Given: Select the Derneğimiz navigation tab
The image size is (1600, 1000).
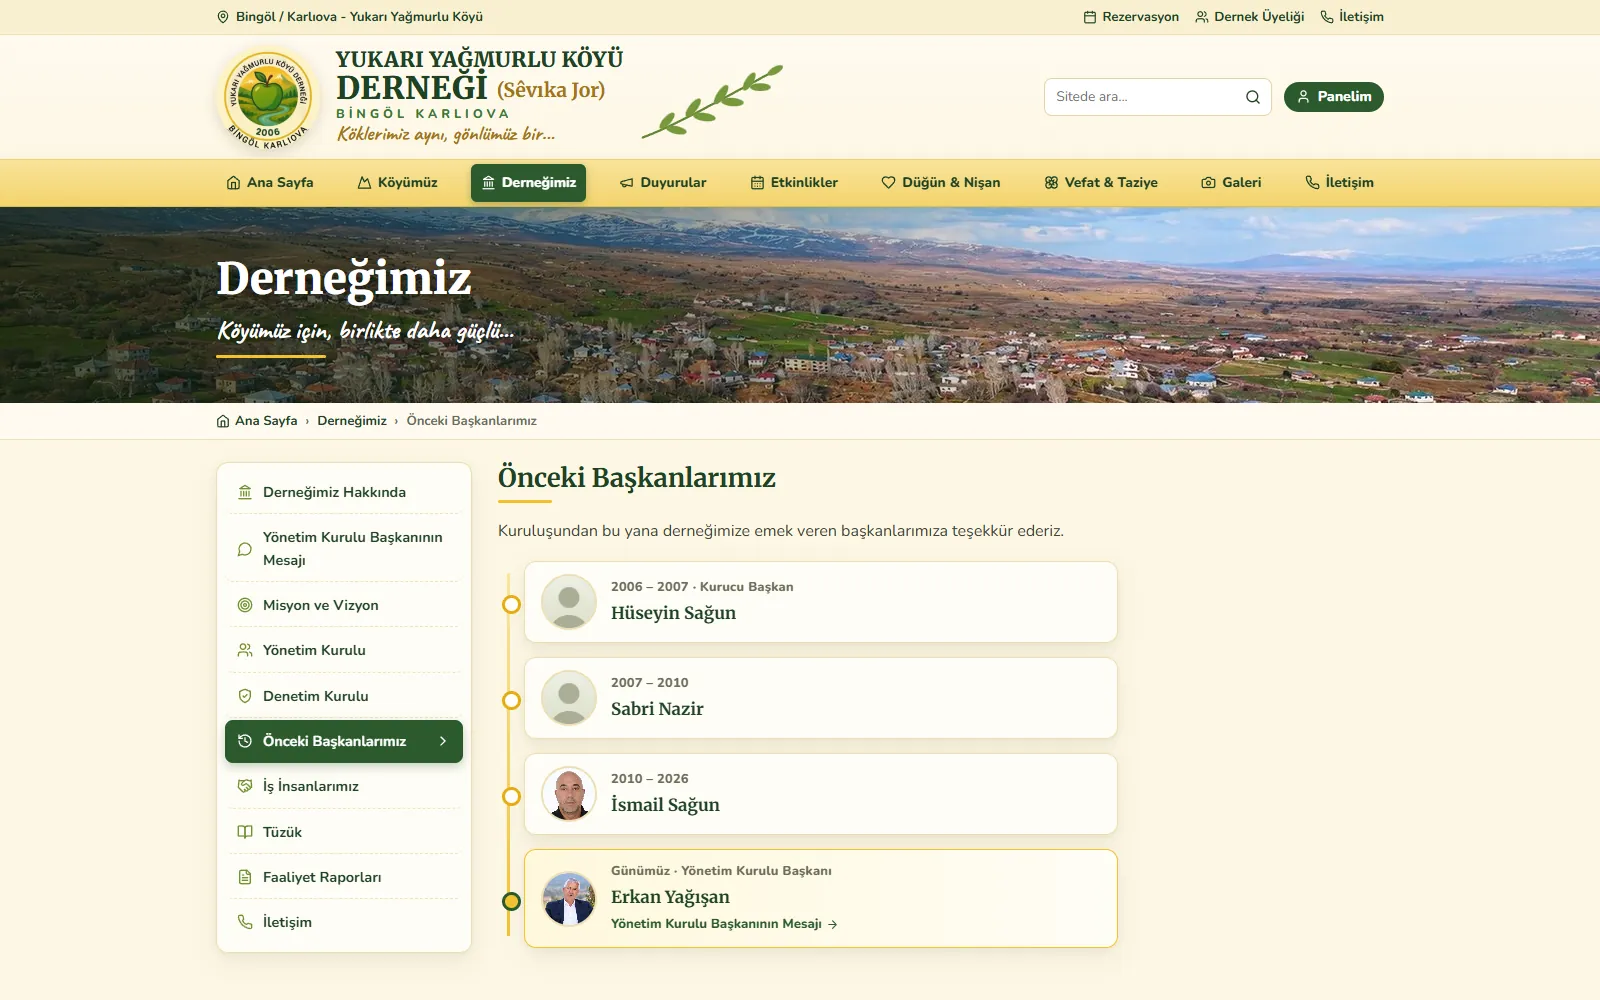Looking at the screenshot, I should [x=528, y=183].
